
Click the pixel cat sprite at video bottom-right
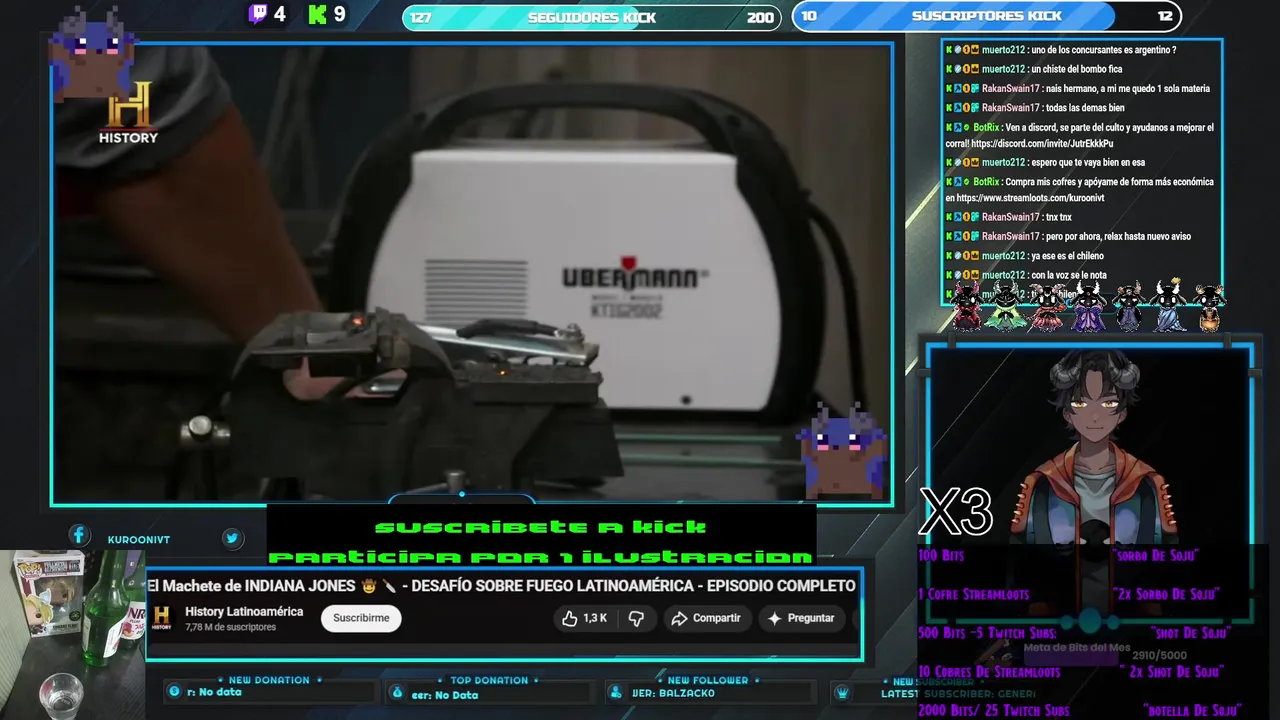click(842, 449)
